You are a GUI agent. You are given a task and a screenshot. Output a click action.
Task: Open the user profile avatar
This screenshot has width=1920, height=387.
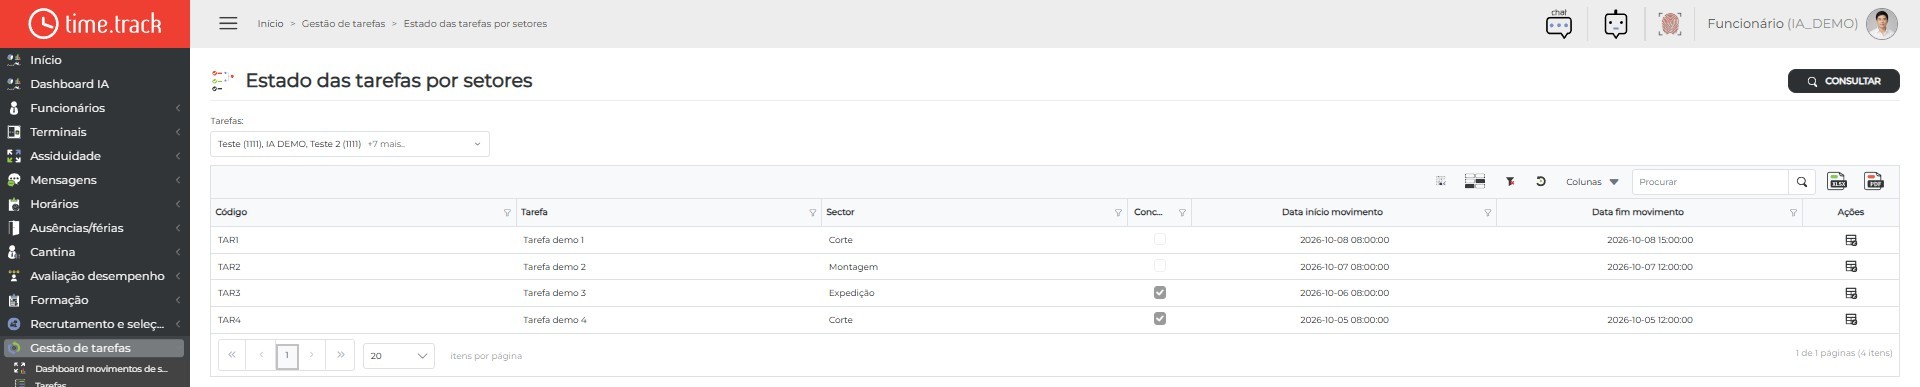point(1882,24)
